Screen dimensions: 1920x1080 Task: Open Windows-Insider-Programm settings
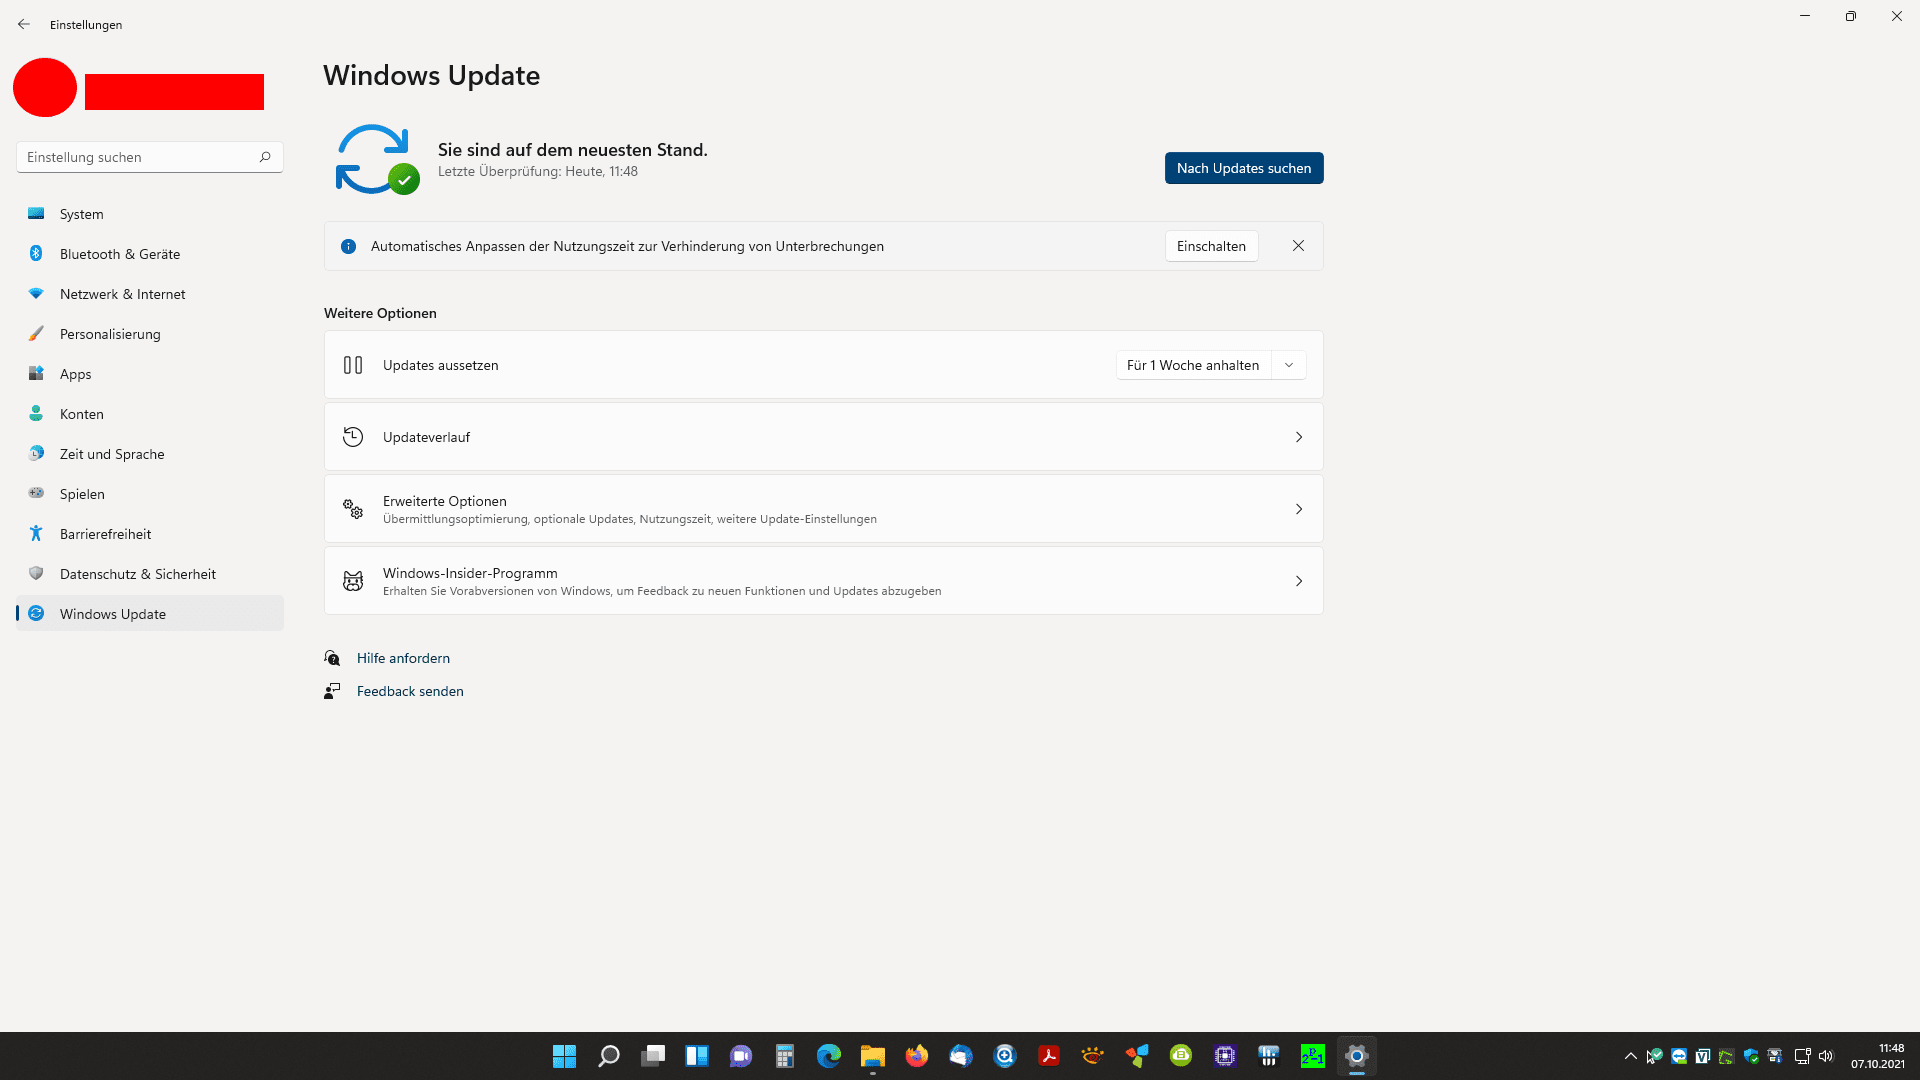point(823,581)
